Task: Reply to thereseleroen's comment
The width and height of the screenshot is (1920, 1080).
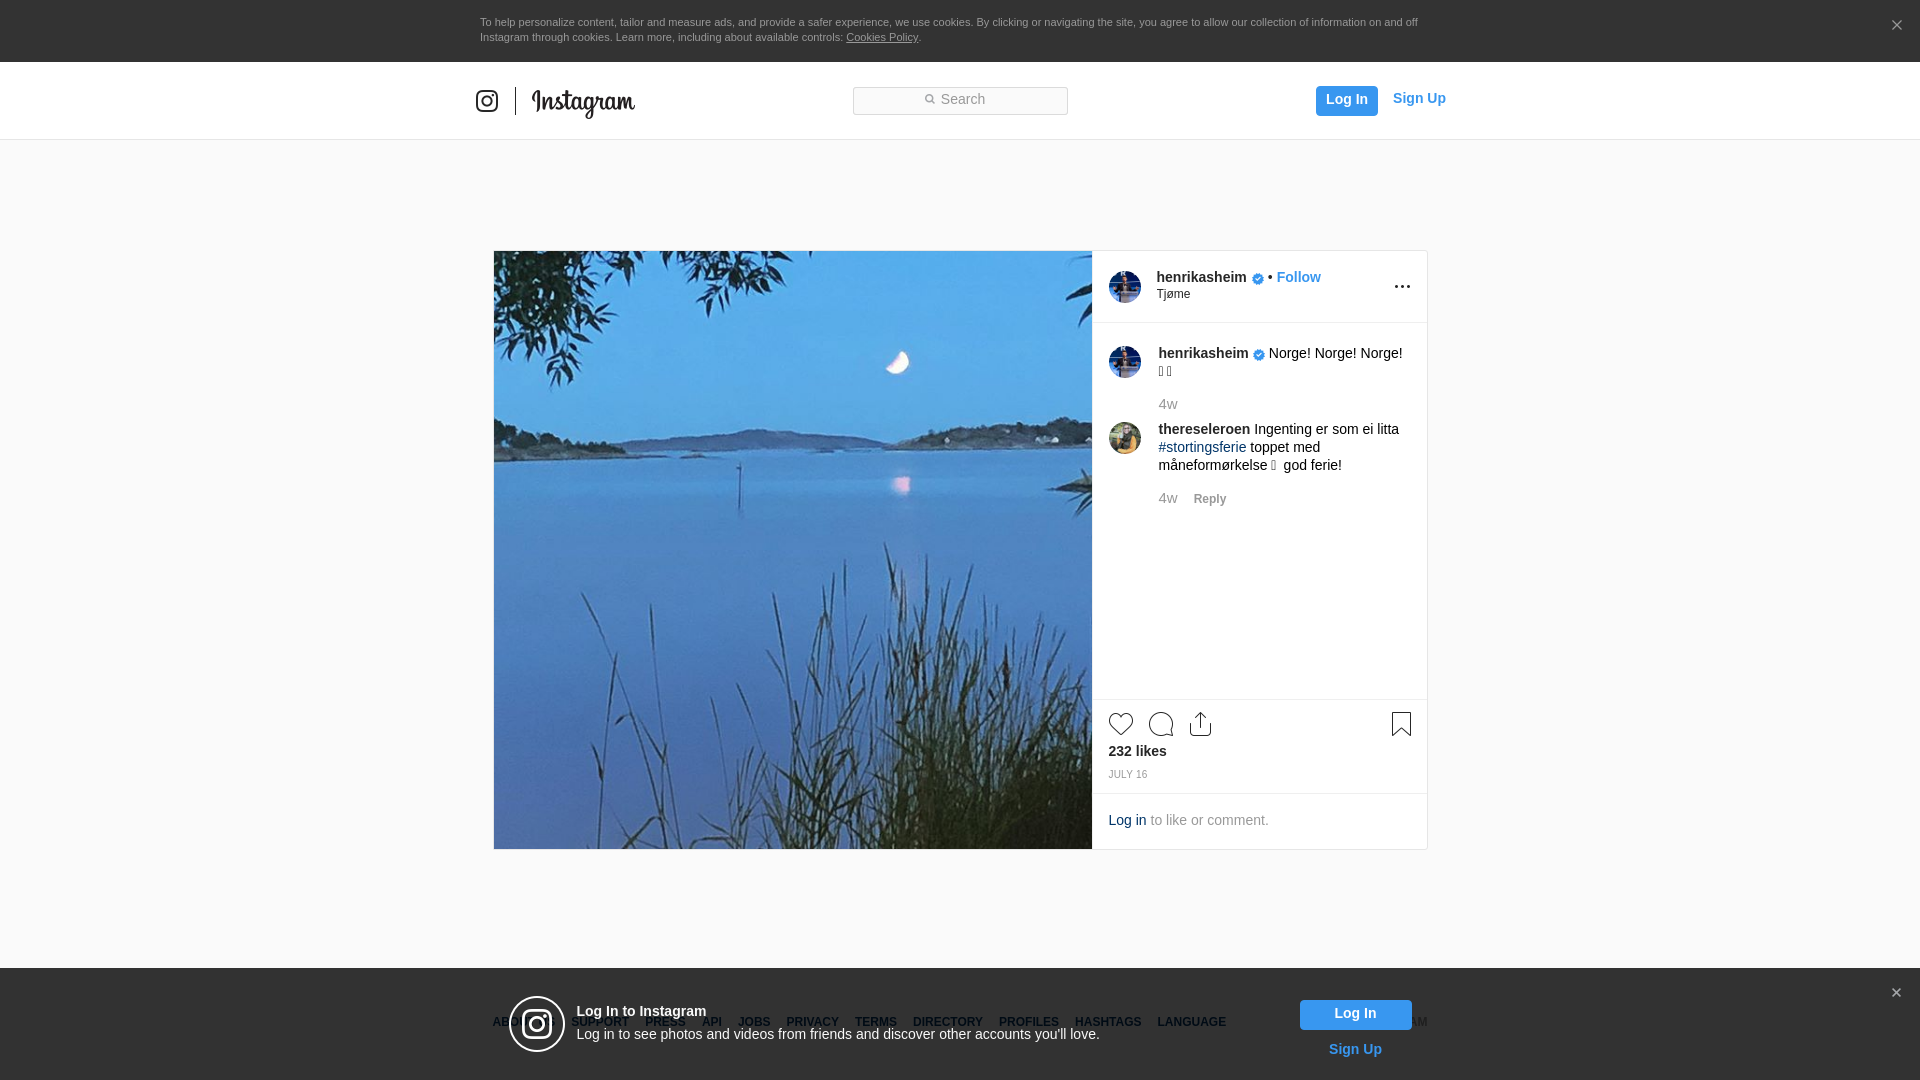Action: click(x=1209, y=499)
